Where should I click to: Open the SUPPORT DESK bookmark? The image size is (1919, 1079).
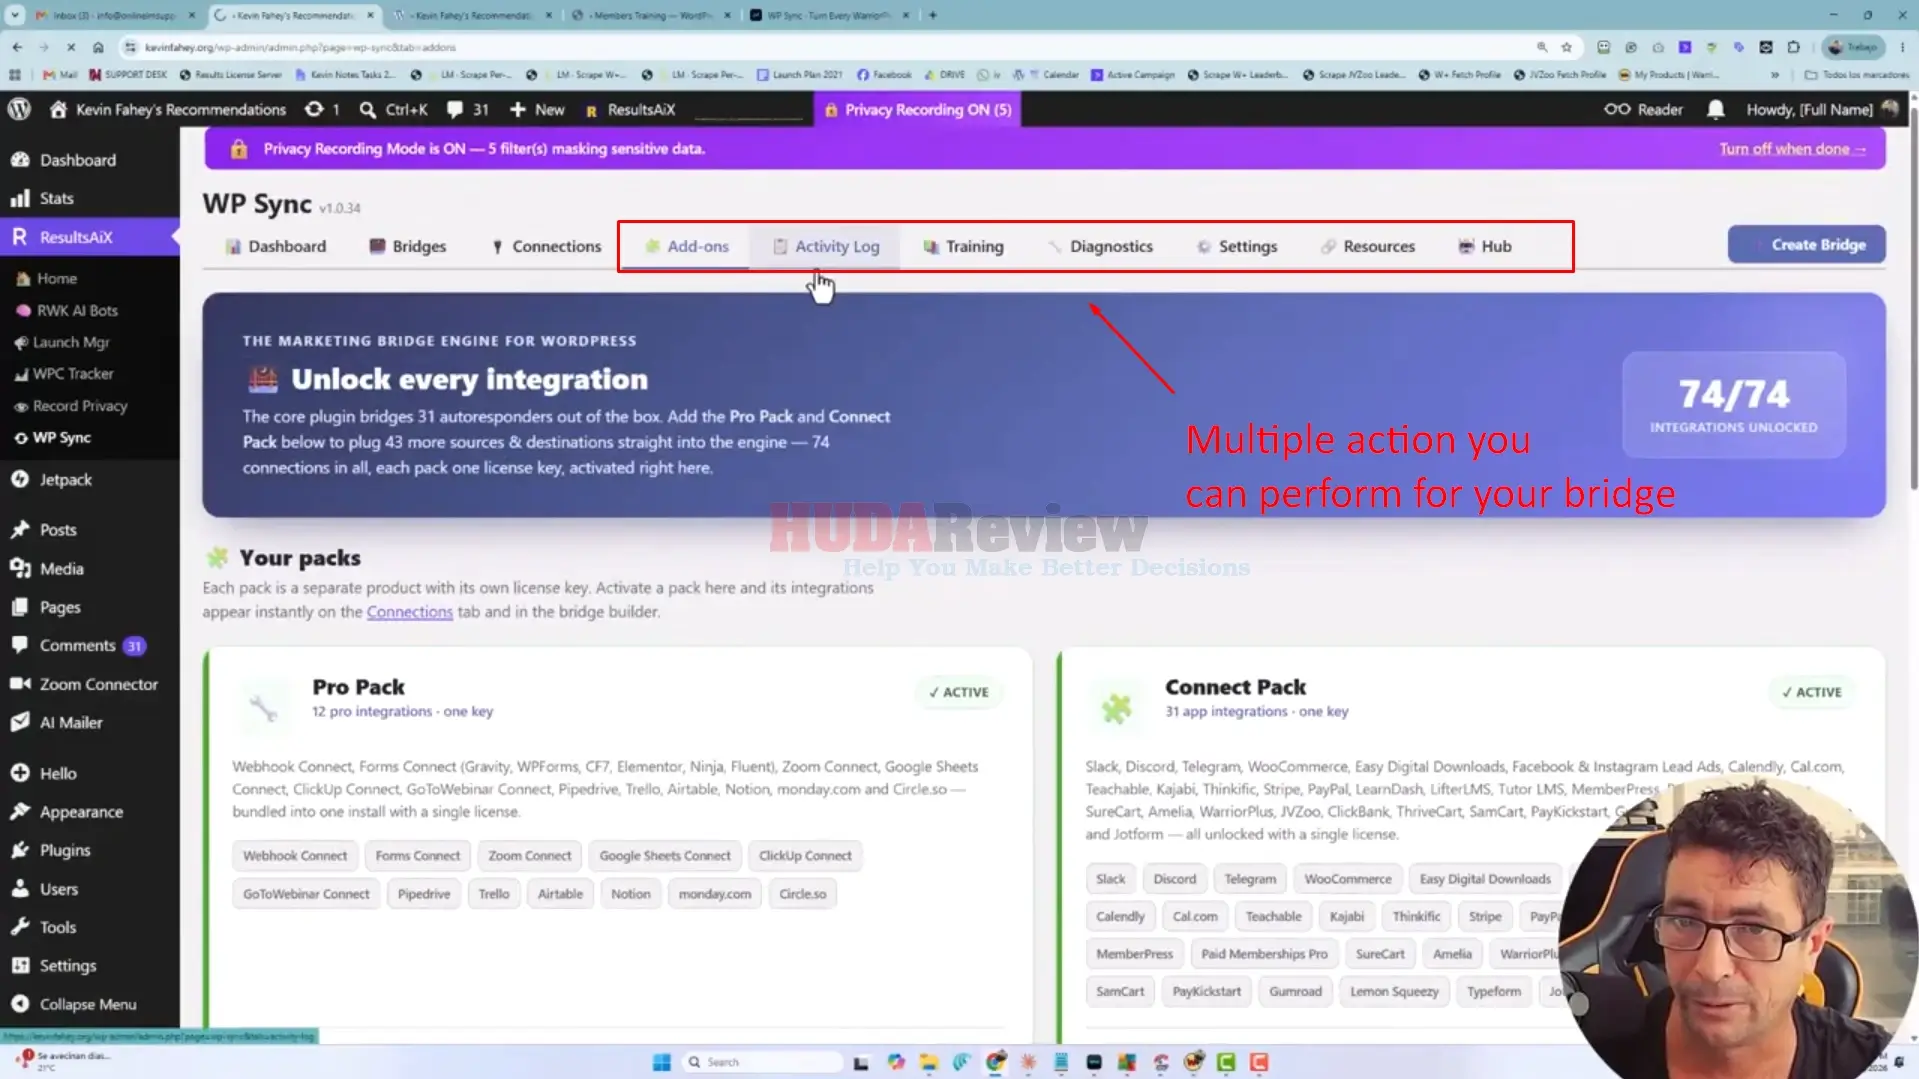coord(129,75)
